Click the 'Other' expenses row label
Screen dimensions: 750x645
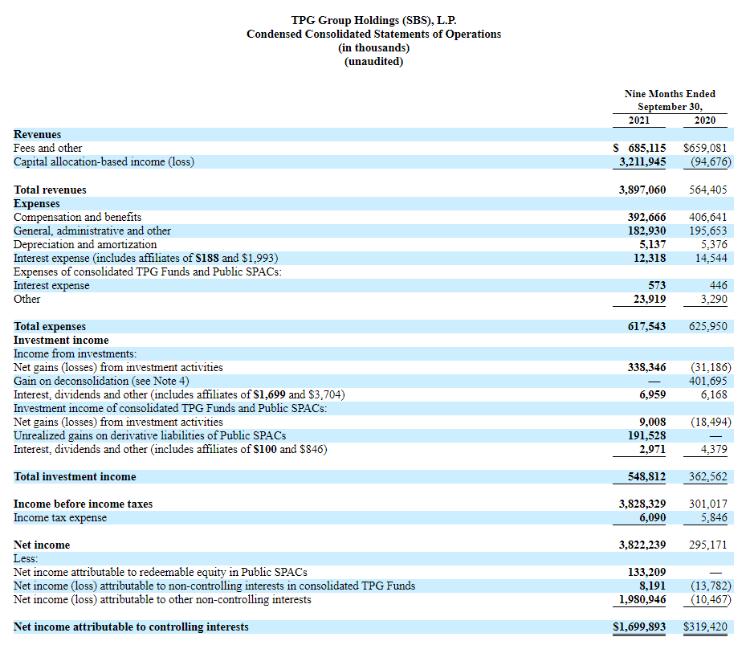tap(27, 299)
